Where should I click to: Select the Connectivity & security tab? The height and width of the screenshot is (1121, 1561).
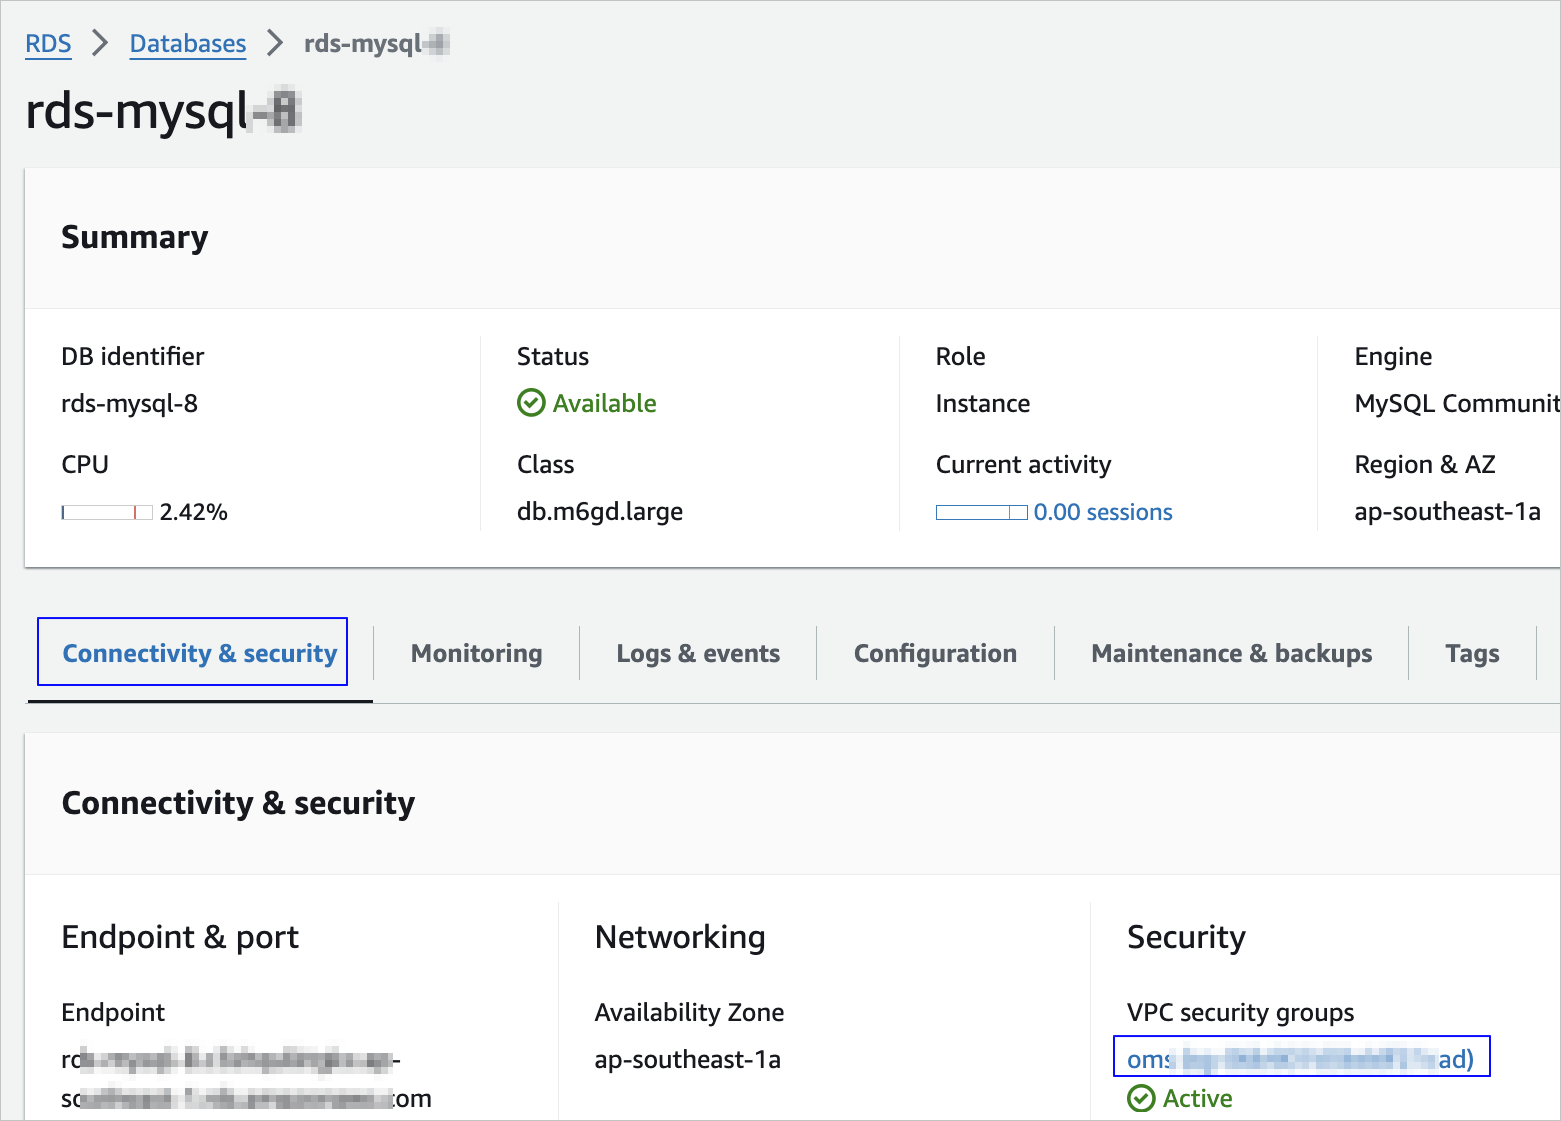[x=199, y=653]
